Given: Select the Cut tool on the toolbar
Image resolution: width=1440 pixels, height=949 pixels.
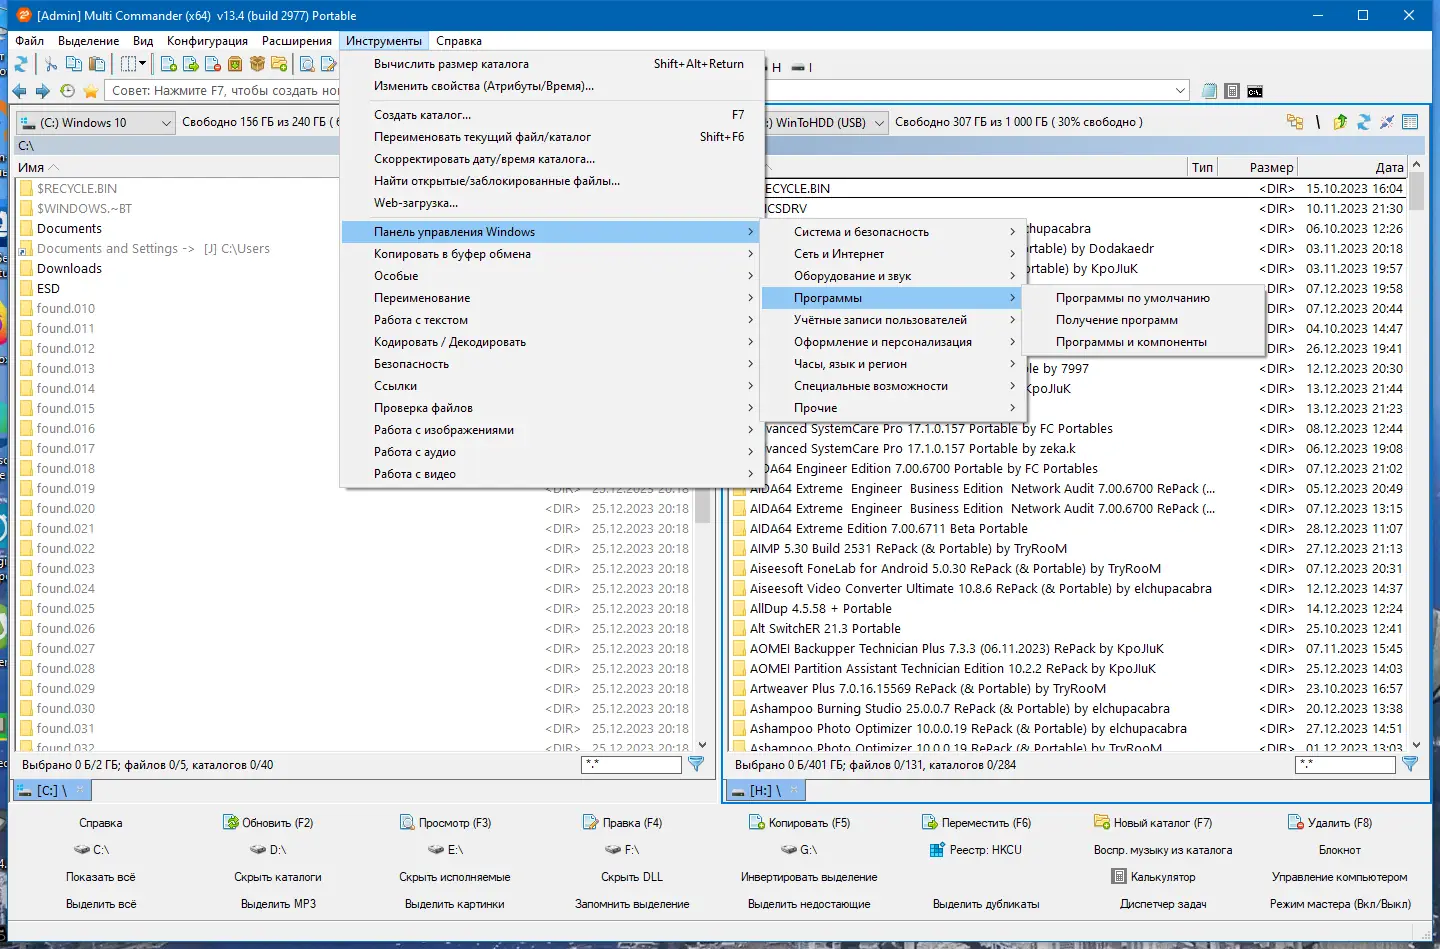Looking at the screenshot, I should [51, 64].
